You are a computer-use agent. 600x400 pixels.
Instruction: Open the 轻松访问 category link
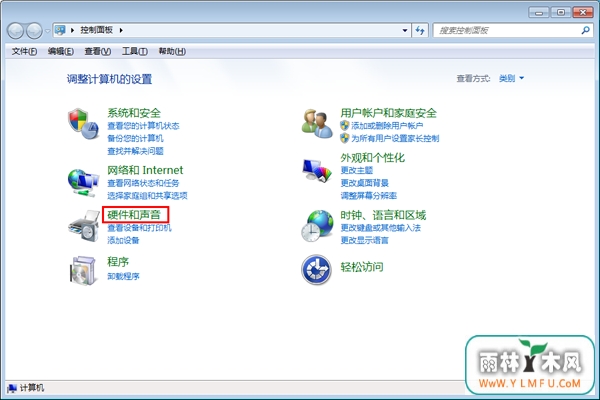[362, 267]
